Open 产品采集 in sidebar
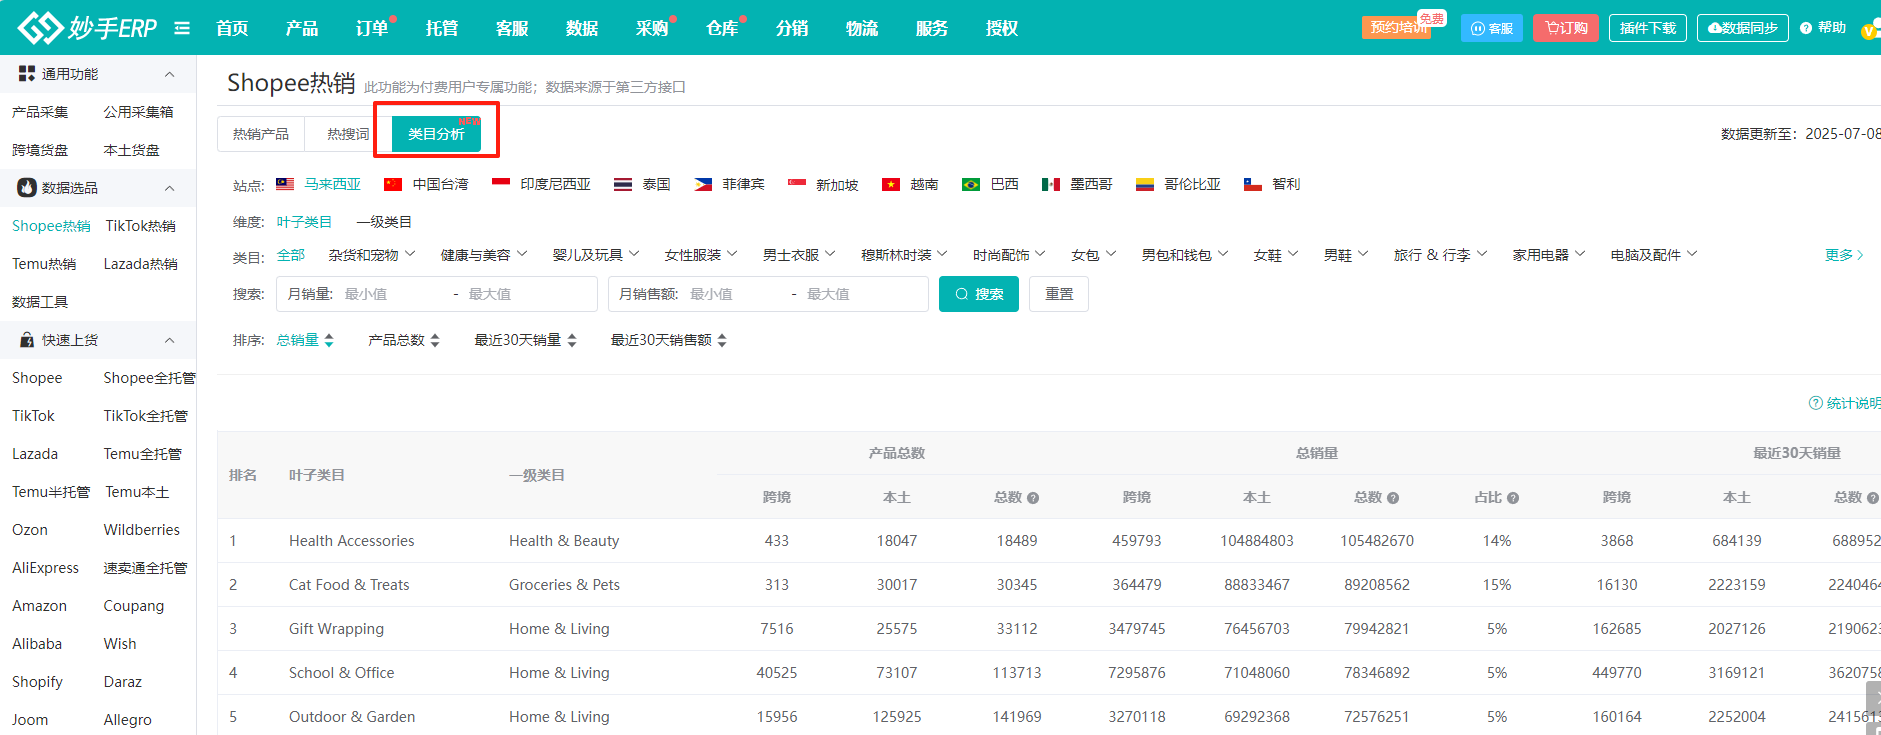Image resolution: width=1881 pixels, height=735 pixels. (x=40, y=112)
